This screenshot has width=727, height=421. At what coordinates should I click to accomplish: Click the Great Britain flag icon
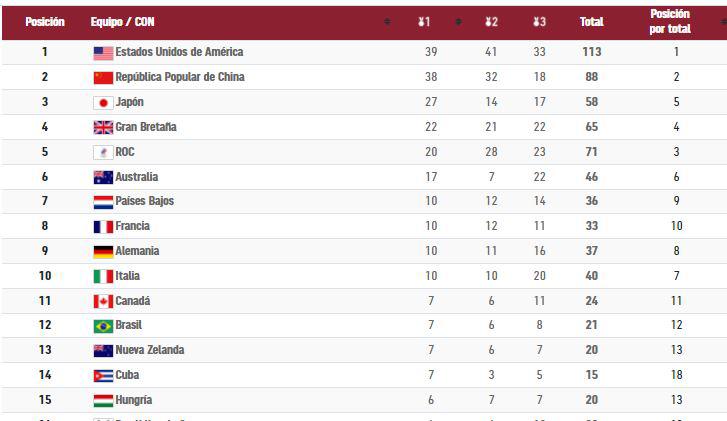coord(103,127)
